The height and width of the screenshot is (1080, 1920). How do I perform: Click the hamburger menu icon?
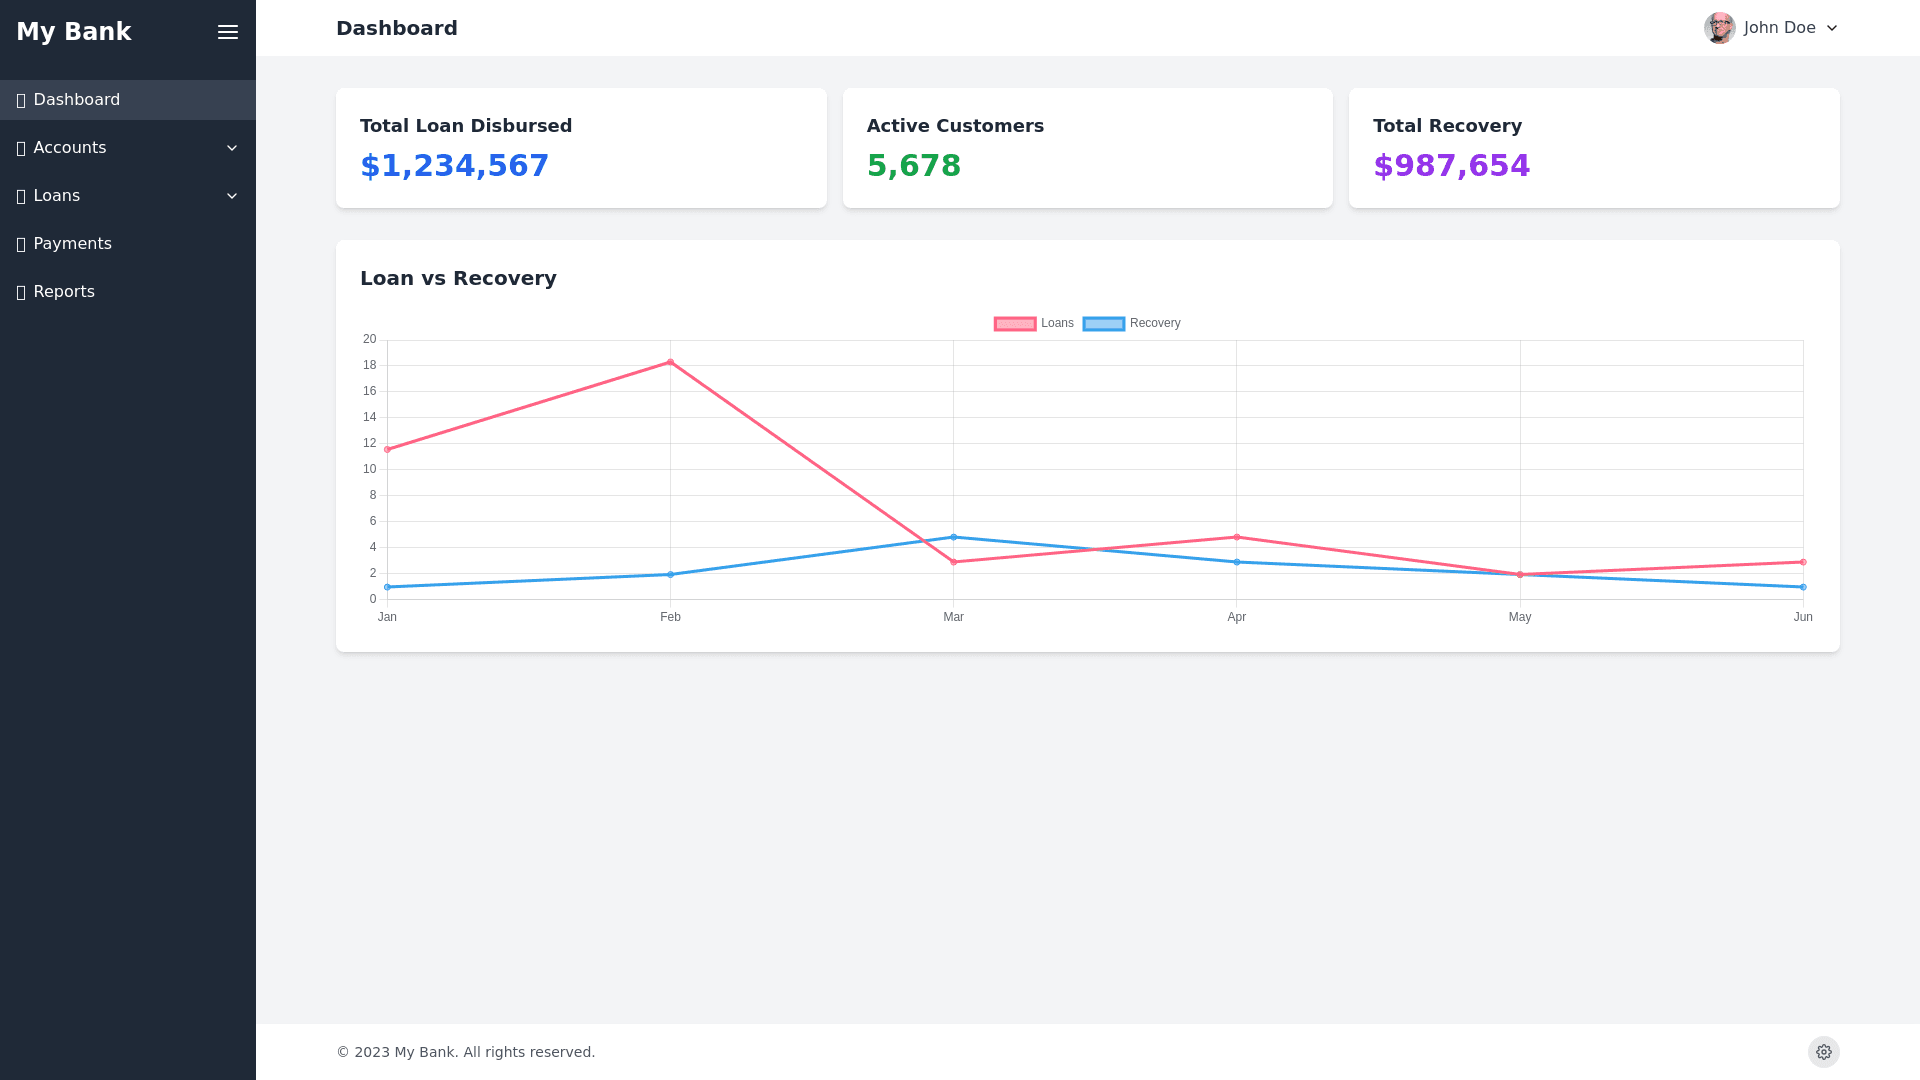[228, 32]
